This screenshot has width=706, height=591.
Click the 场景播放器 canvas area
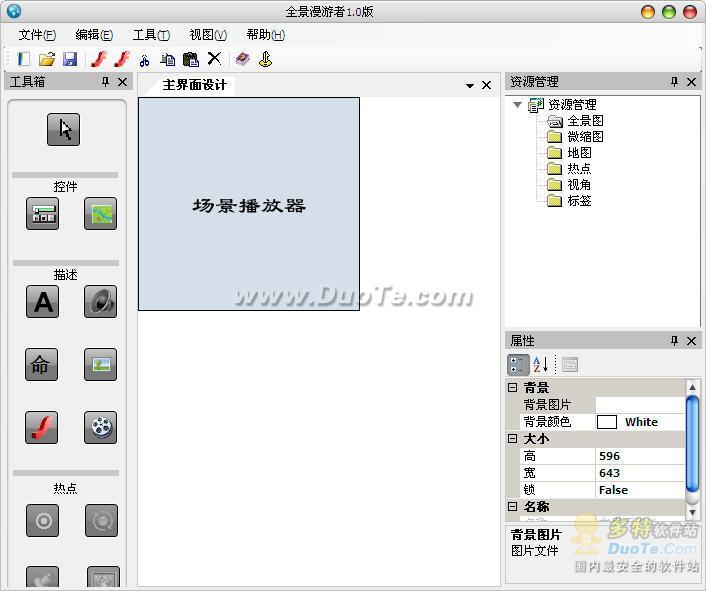[249, 204]
